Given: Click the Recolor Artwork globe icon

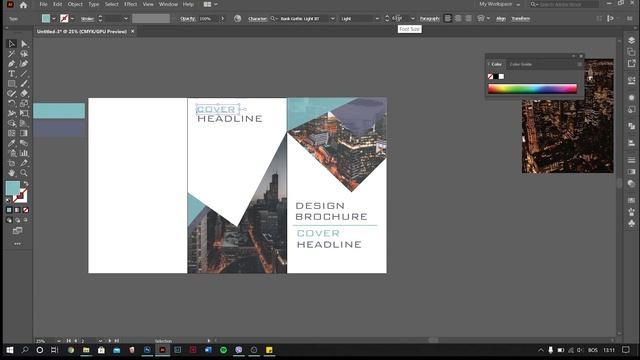Looking at the screenshot, I should click(x=237, y=18).
